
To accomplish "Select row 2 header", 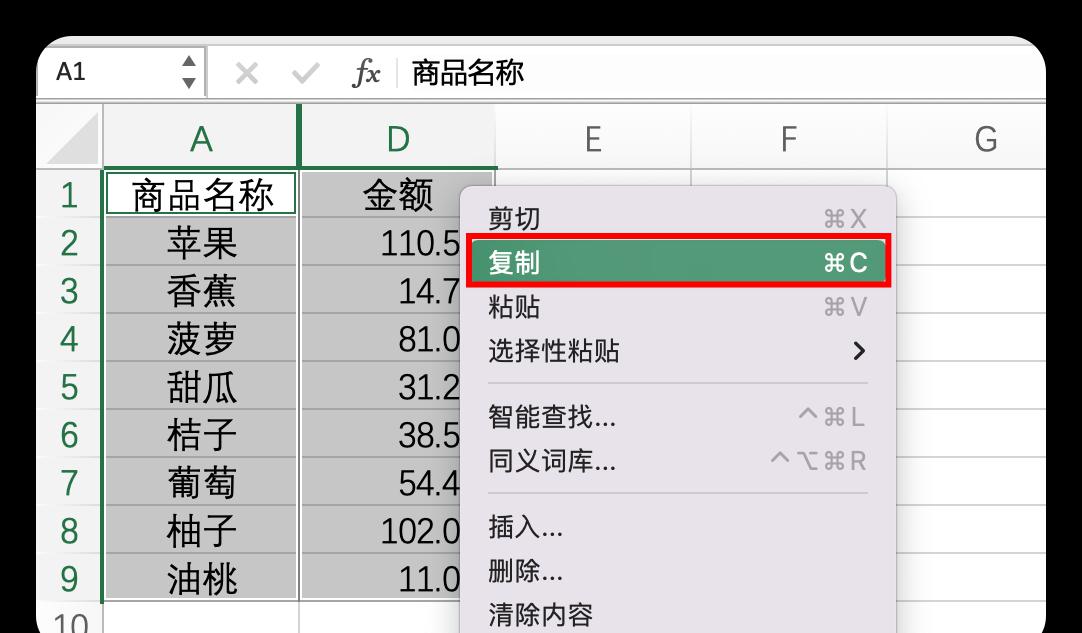I will 69,243.
